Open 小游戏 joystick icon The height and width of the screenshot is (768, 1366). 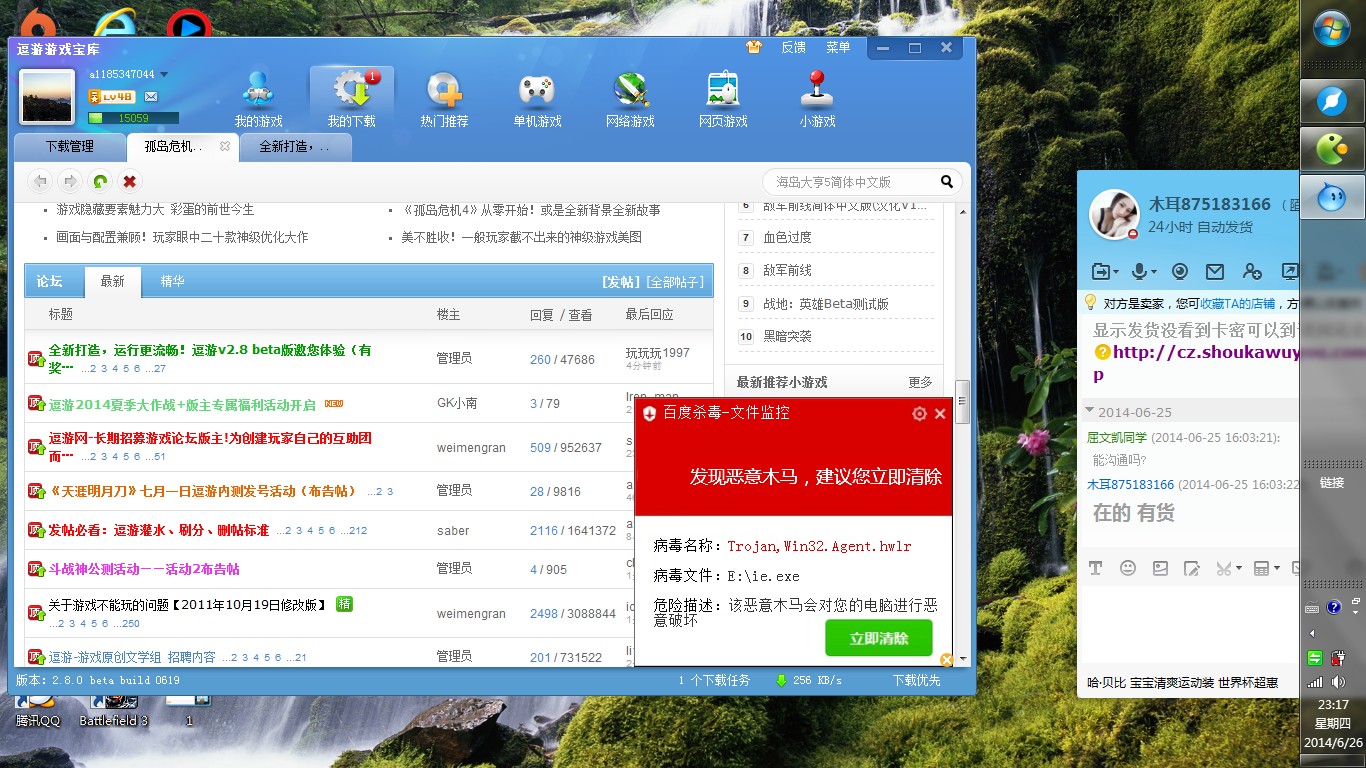pyautogui.click(x=817, y=100)
